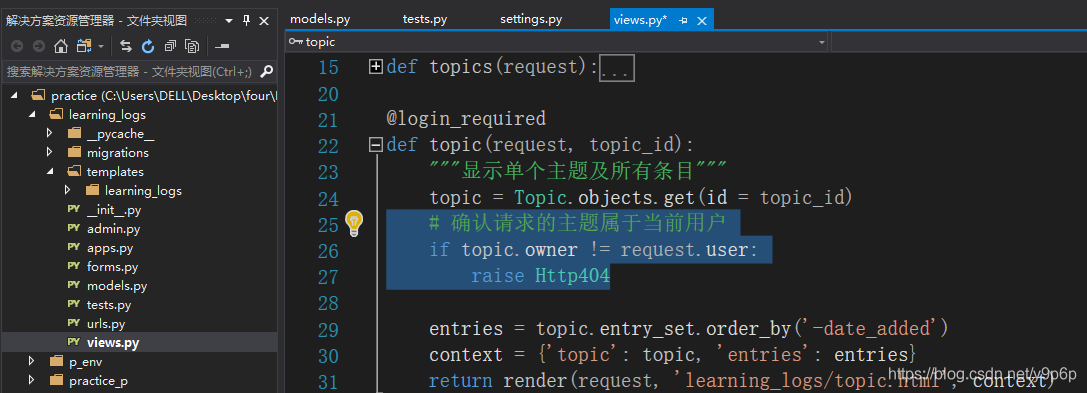Expand the p_env folder
This screenshot has width=1087, height=393.
[x=32, y=361]
